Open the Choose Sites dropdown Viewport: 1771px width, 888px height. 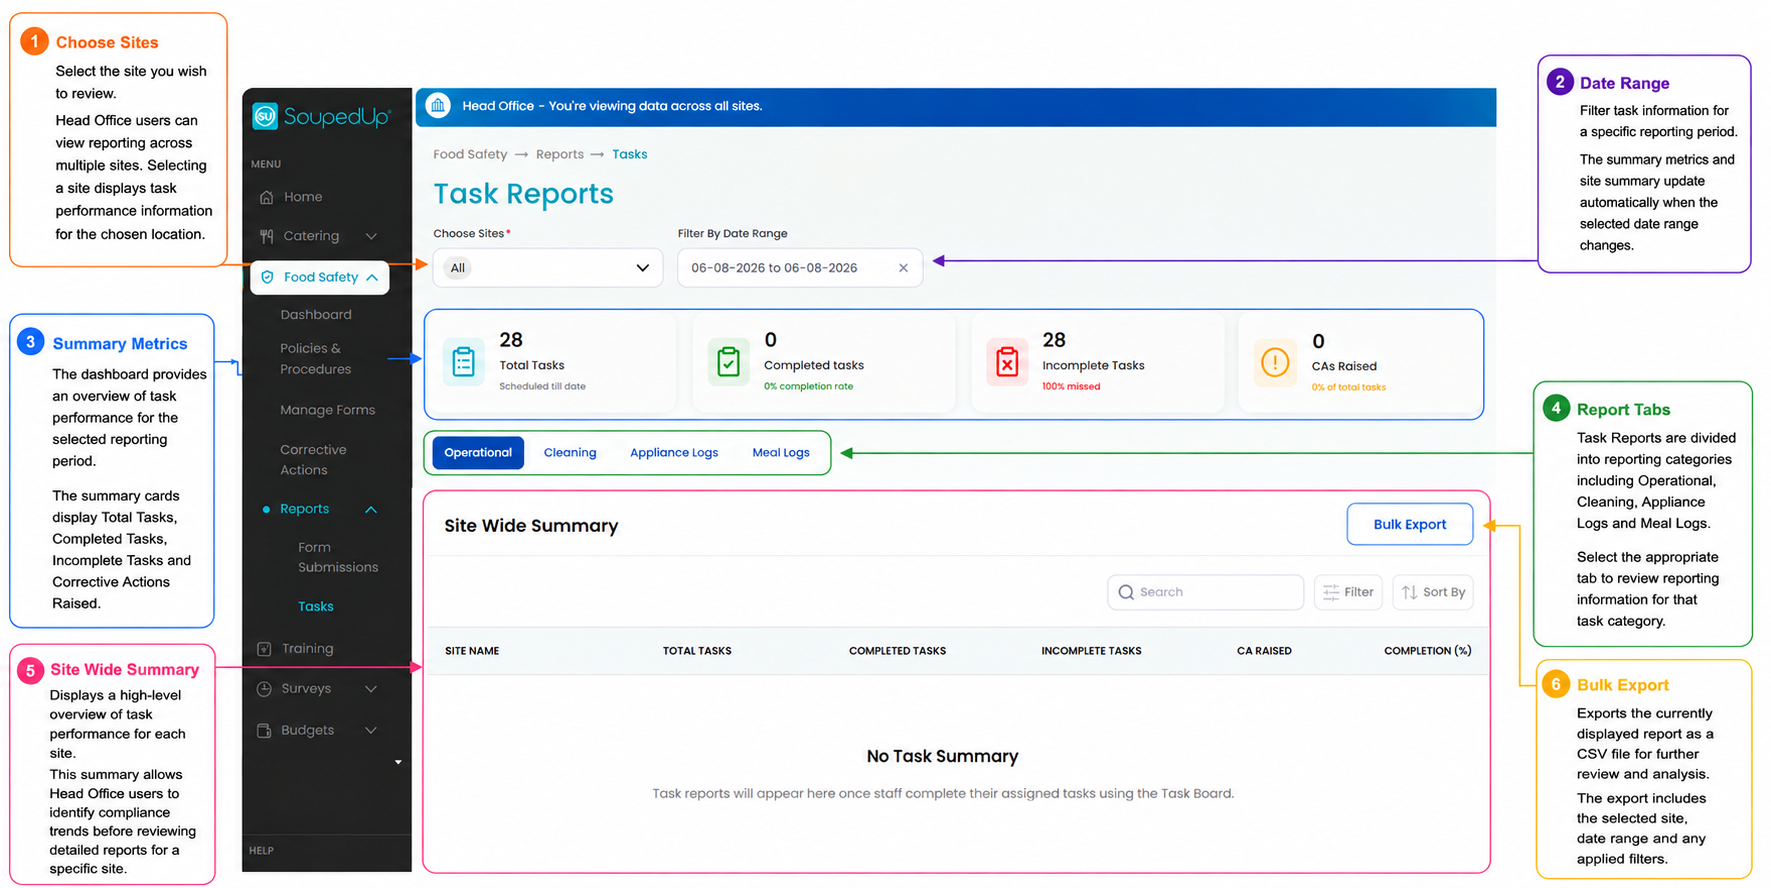(548, 268)
